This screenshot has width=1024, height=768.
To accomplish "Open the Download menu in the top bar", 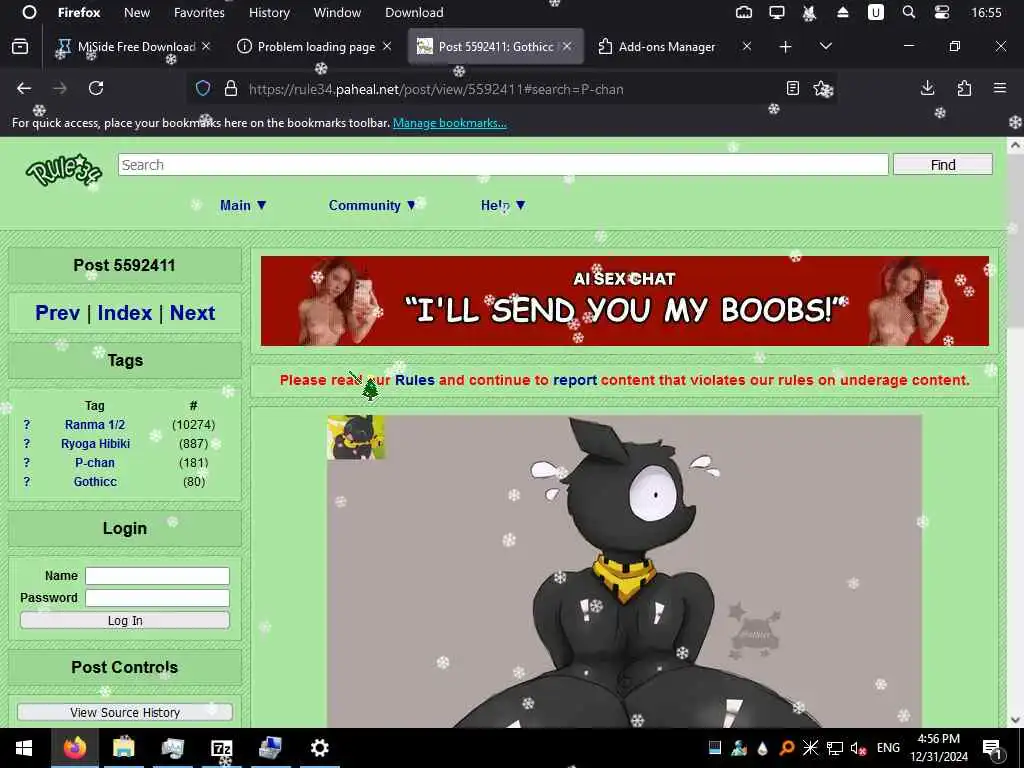I will tap(414, 12).
